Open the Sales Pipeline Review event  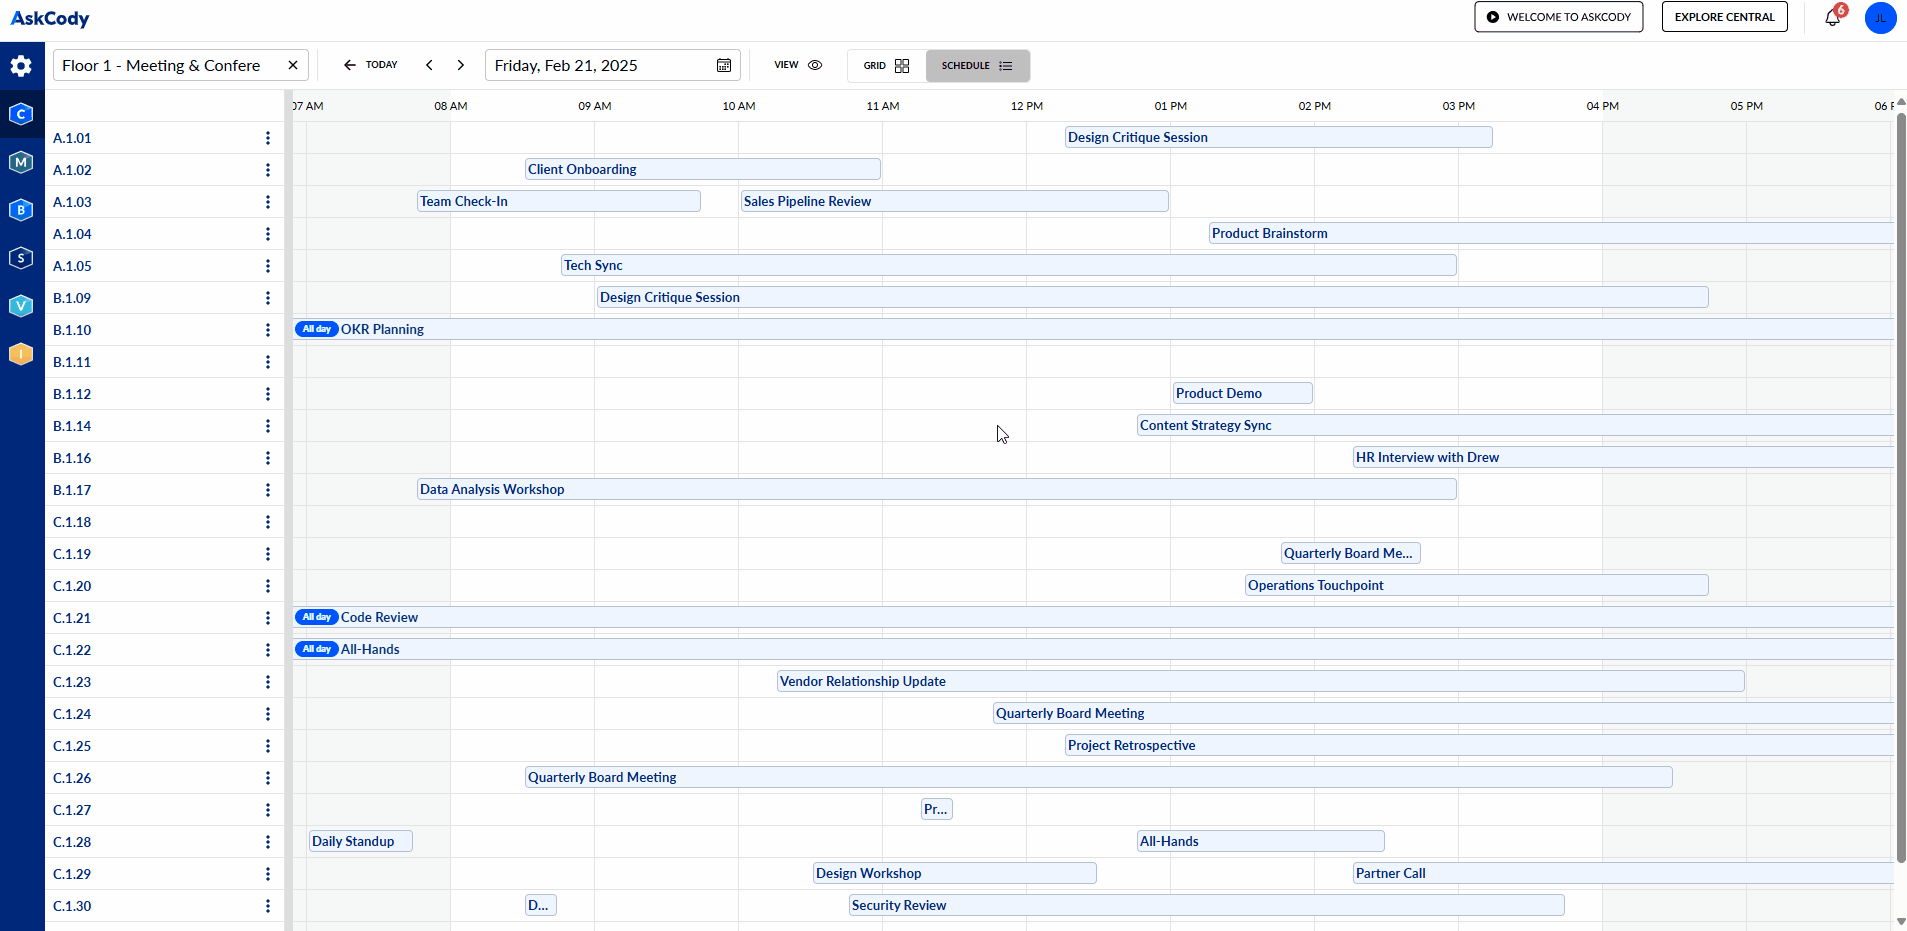click(954, 202)
